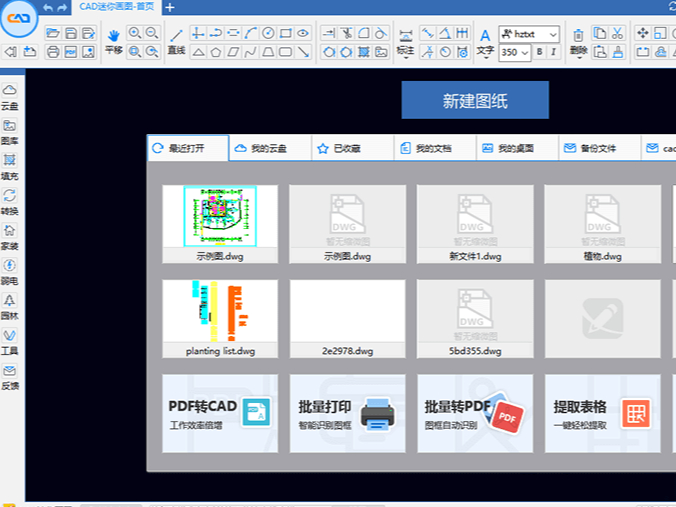
Task: Open the hztxt font dropdown
Action: click(x=553, y=34)
